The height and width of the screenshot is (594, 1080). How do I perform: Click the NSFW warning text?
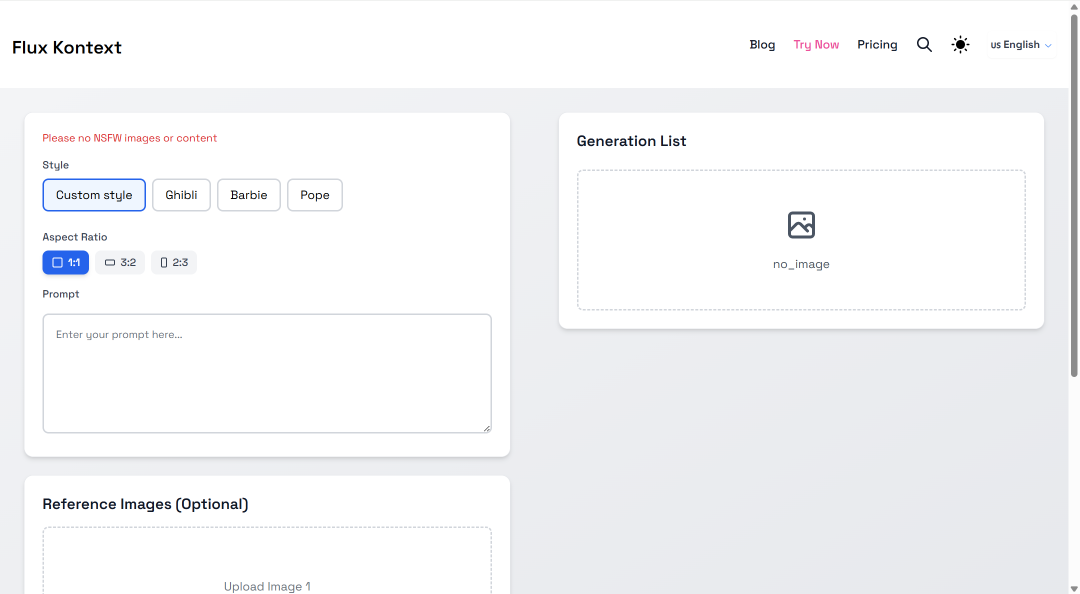[129, 138]
